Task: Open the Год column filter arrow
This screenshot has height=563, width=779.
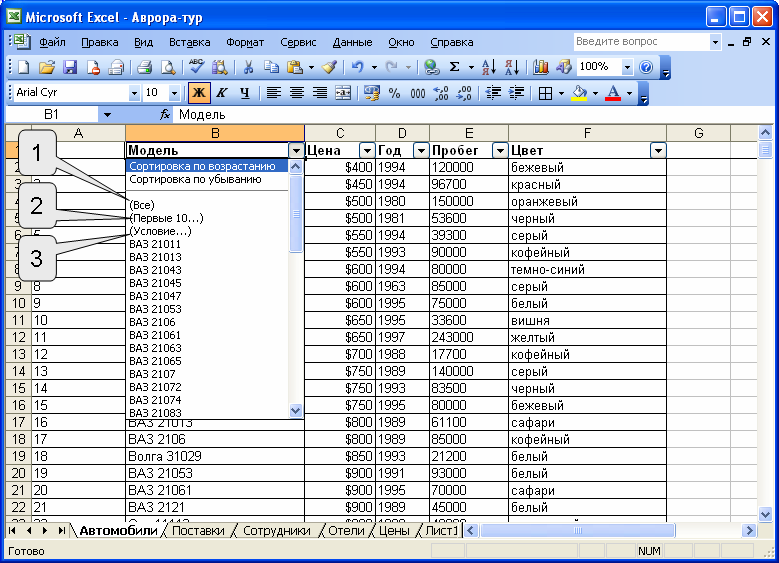Action: tap(421, 151)
